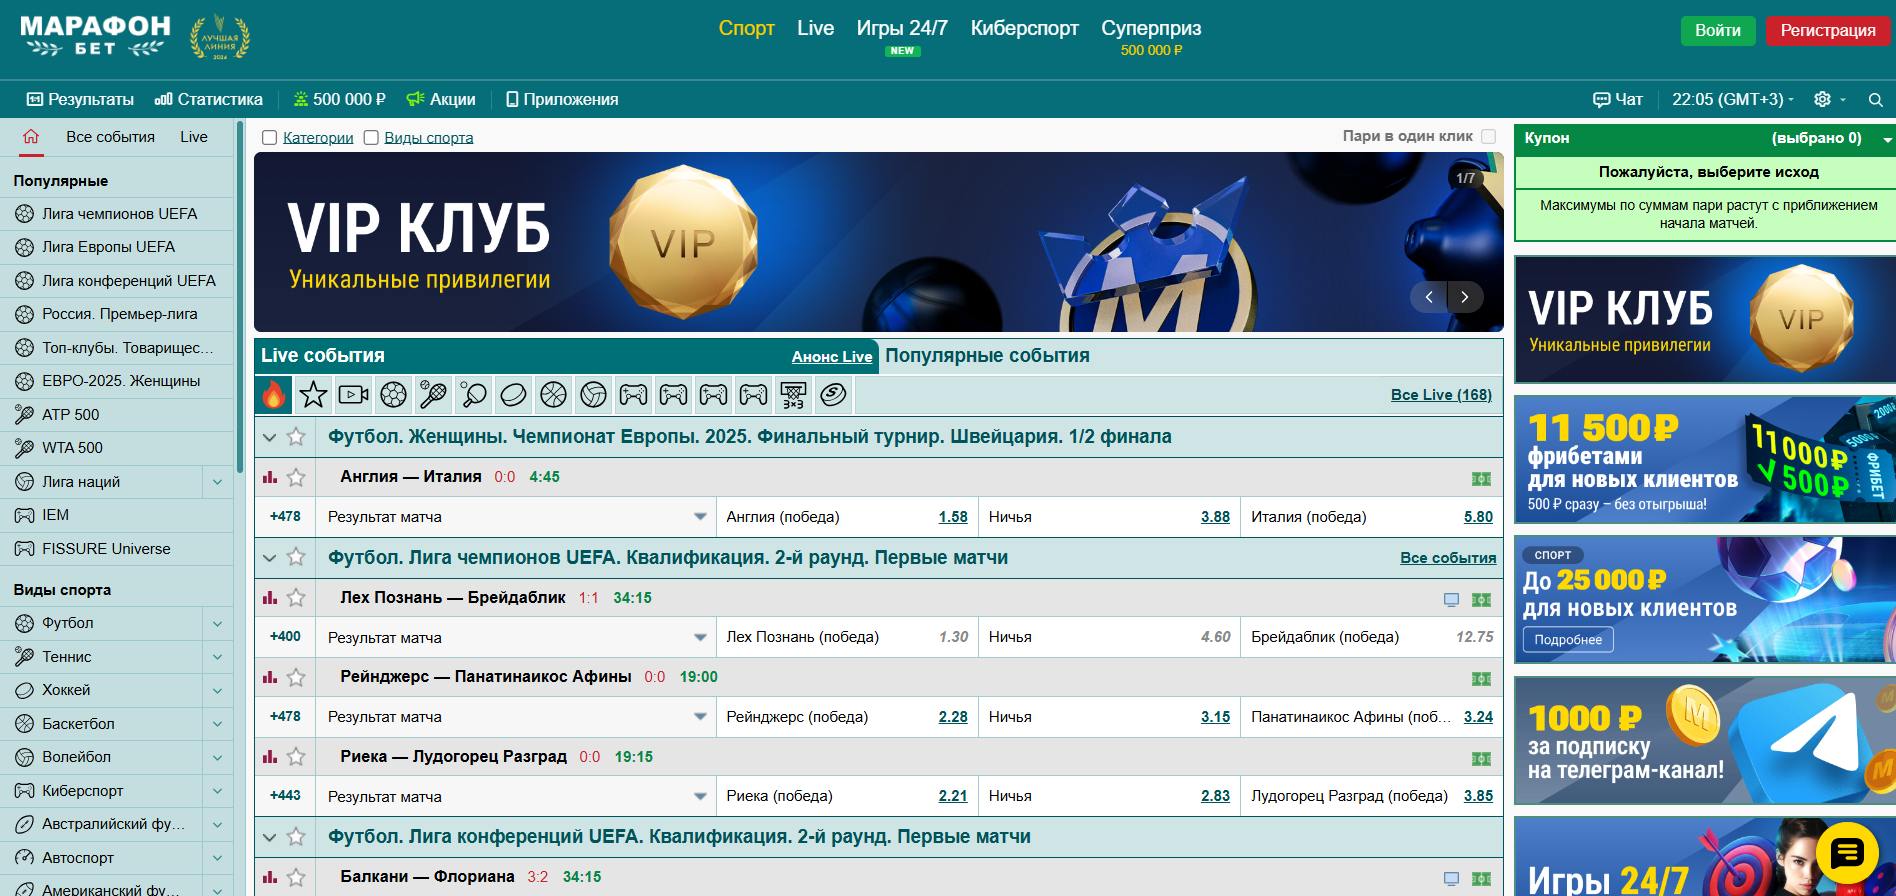Open the Чат link in top bar
Screen dimensions: 1896x896
point(1618,99)
